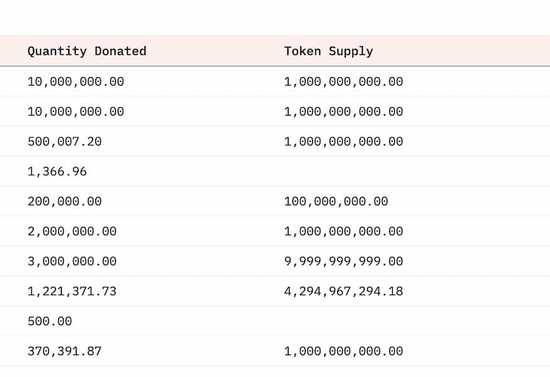Click the Quantity Donated column header
550x377 pixels.
tap(87, 51)
